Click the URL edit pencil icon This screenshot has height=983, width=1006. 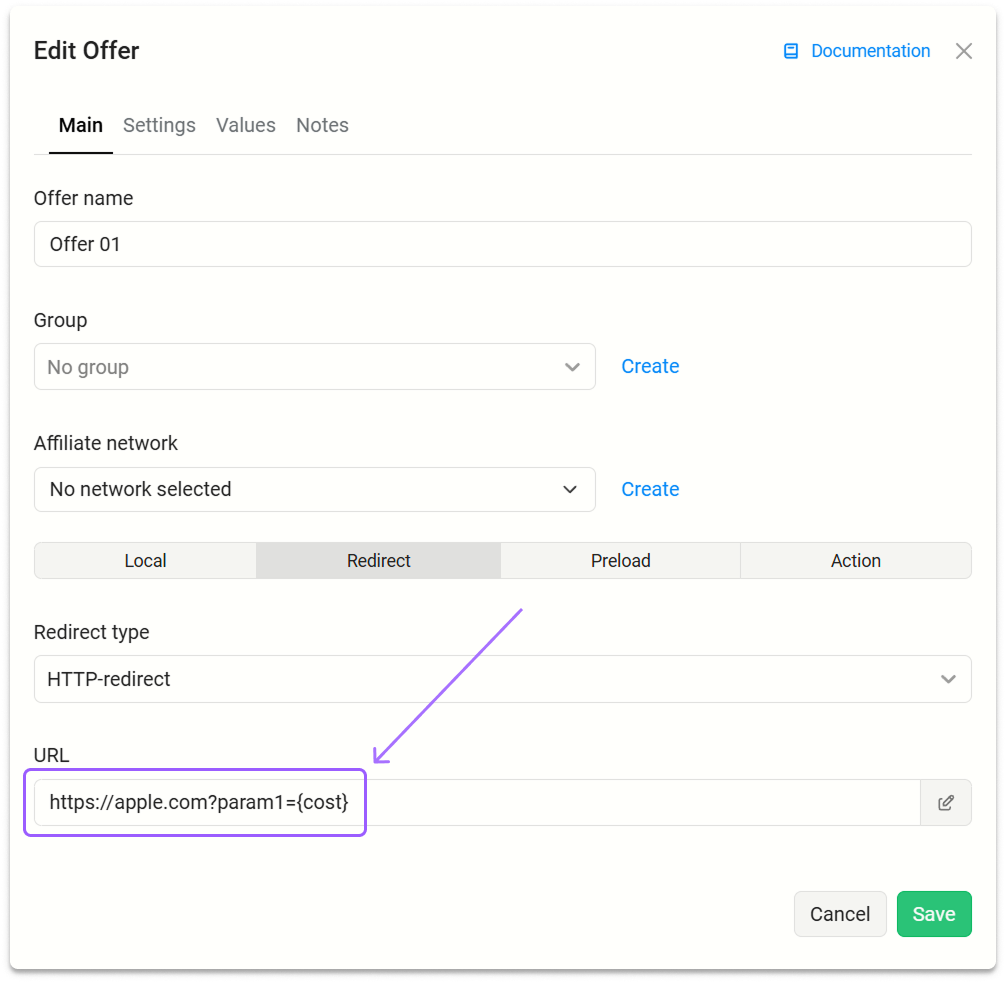945,803
